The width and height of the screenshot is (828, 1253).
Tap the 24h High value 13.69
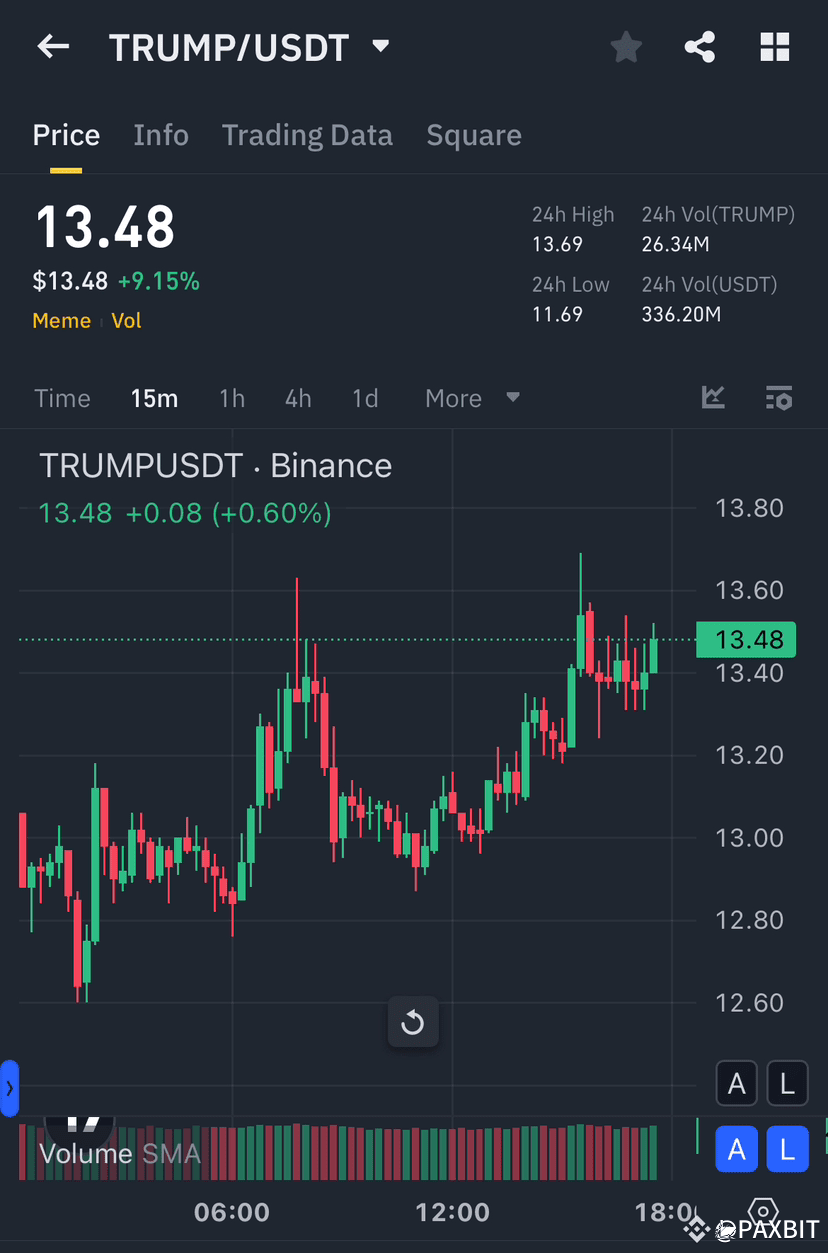point(557,245)
